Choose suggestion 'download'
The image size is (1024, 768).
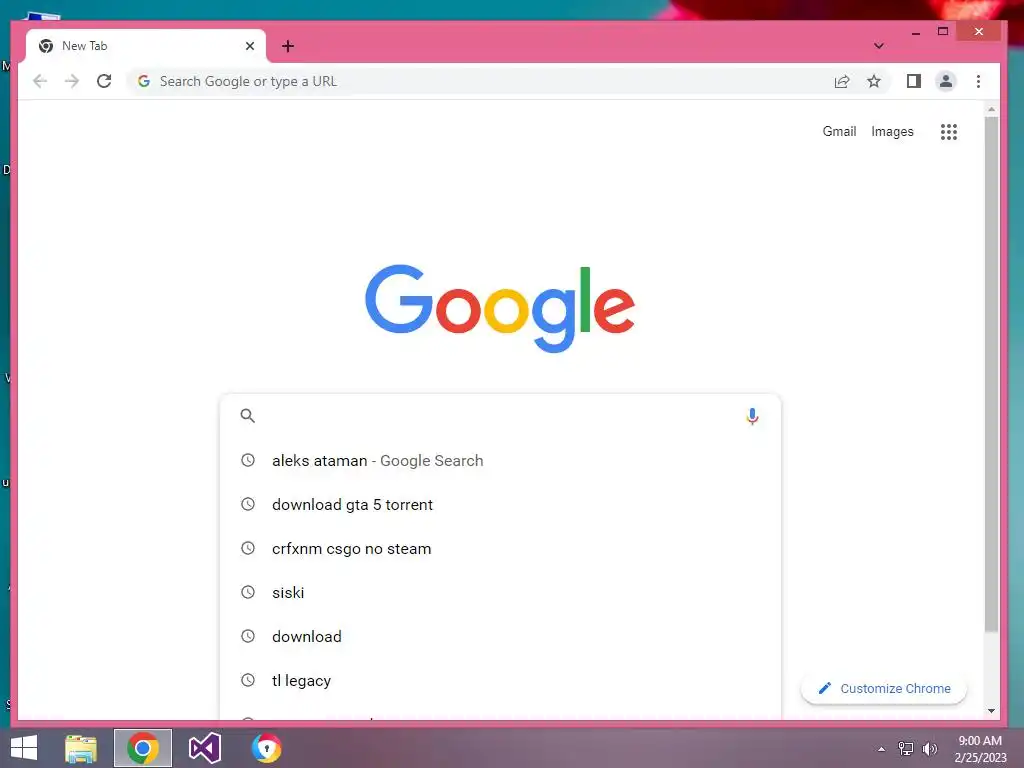point(500,636)
